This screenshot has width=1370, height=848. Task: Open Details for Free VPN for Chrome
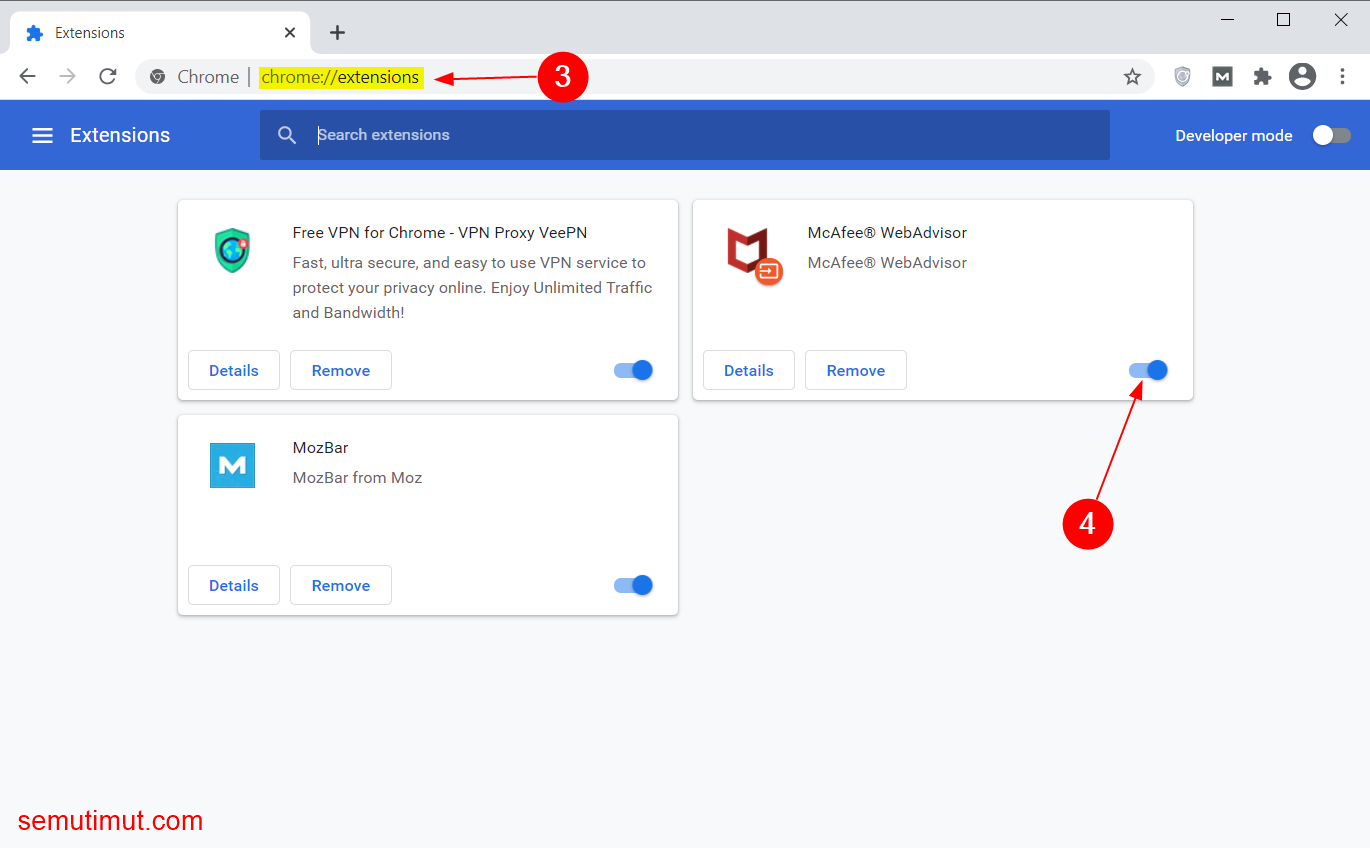pyautogui.click(x=234, y=370)
